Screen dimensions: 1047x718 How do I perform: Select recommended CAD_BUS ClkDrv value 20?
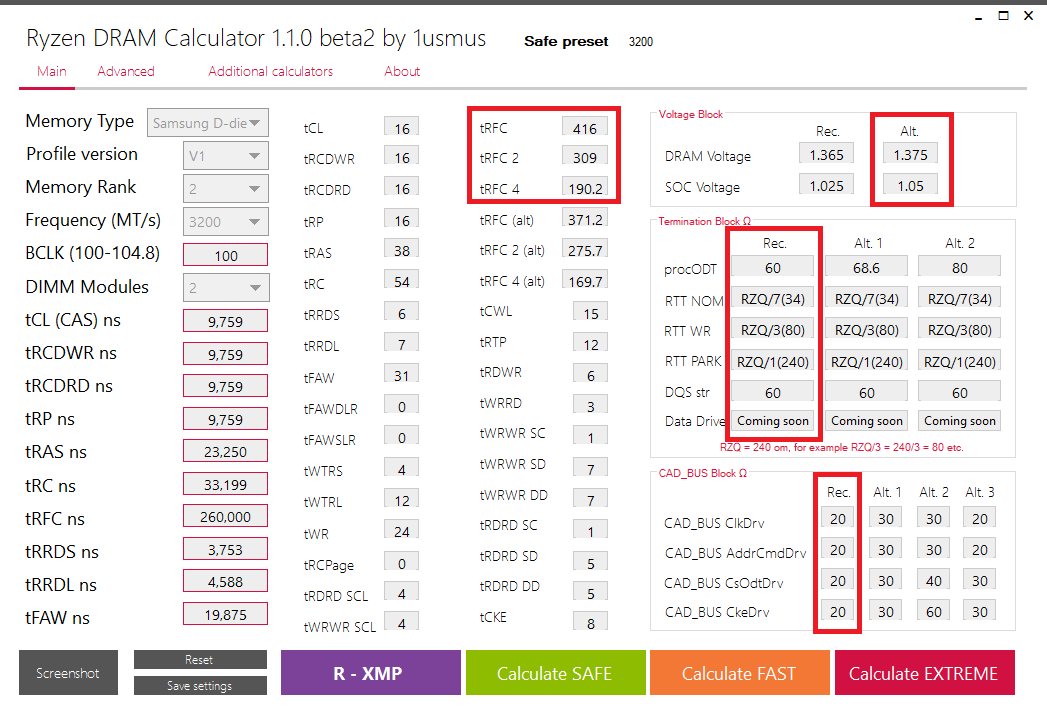(x=837, y=518)
